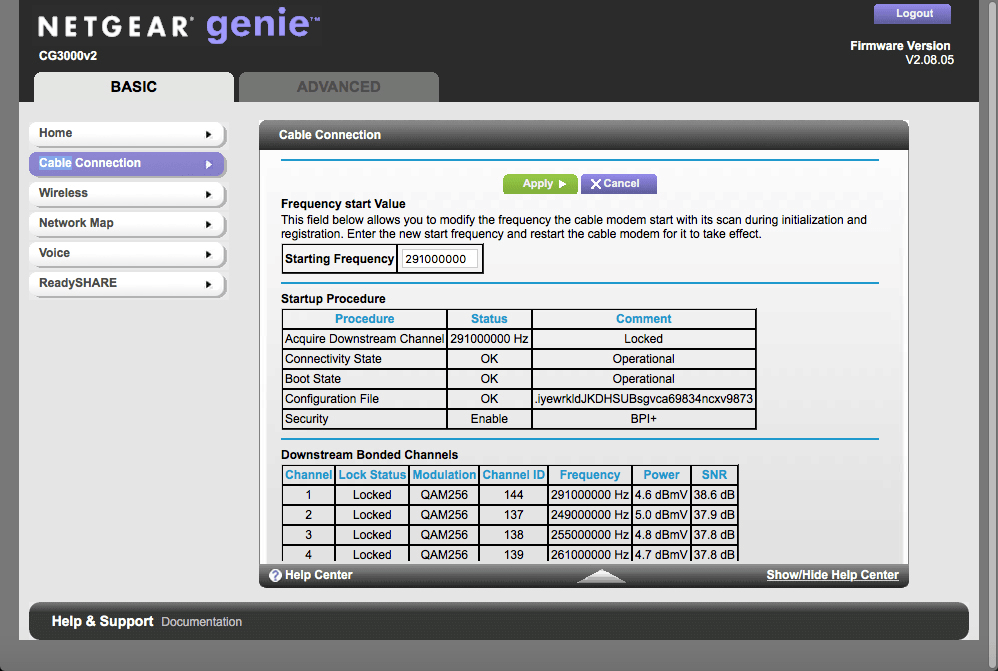Click the 255000000 Hz frequency cell
The image size is (998, 671).
(x=590, y=535)
